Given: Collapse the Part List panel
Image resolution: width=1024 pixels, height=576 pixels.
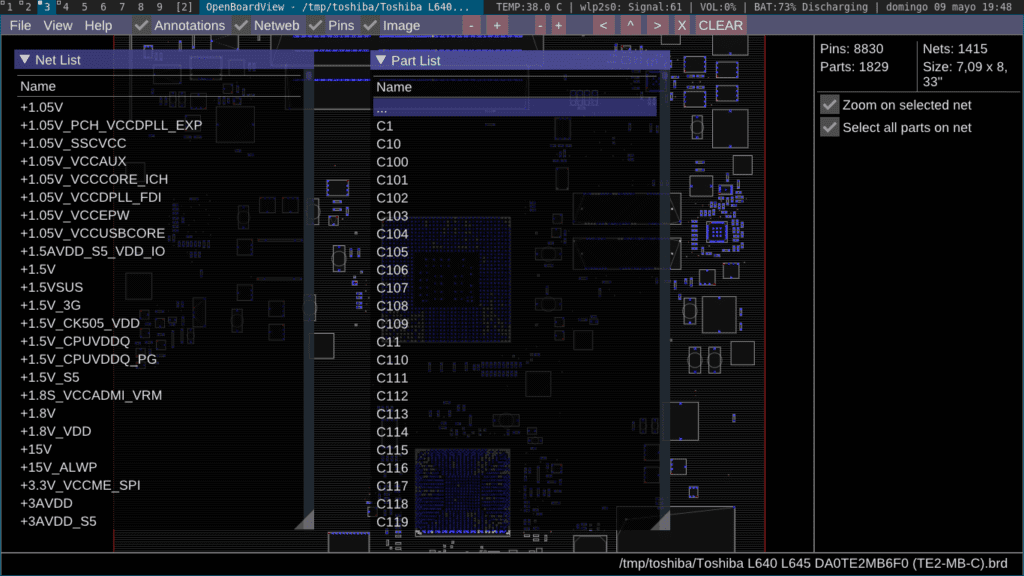Looking at the screenshot, I should pos(381,60).
